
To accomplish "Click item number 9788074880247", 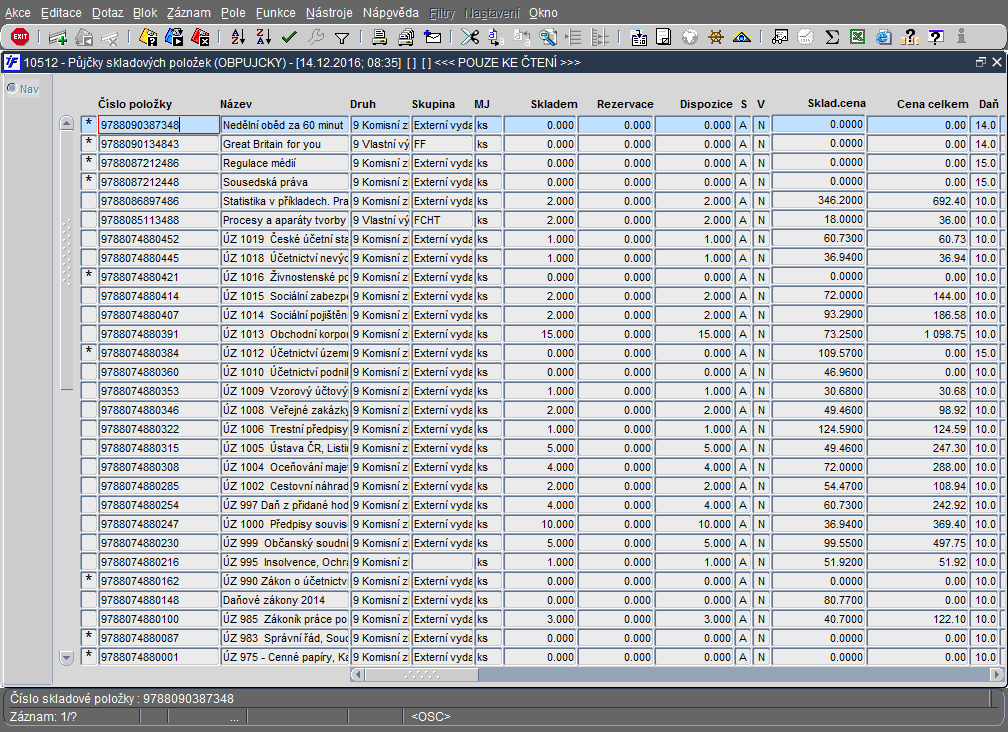I will [x=159, y=524].
